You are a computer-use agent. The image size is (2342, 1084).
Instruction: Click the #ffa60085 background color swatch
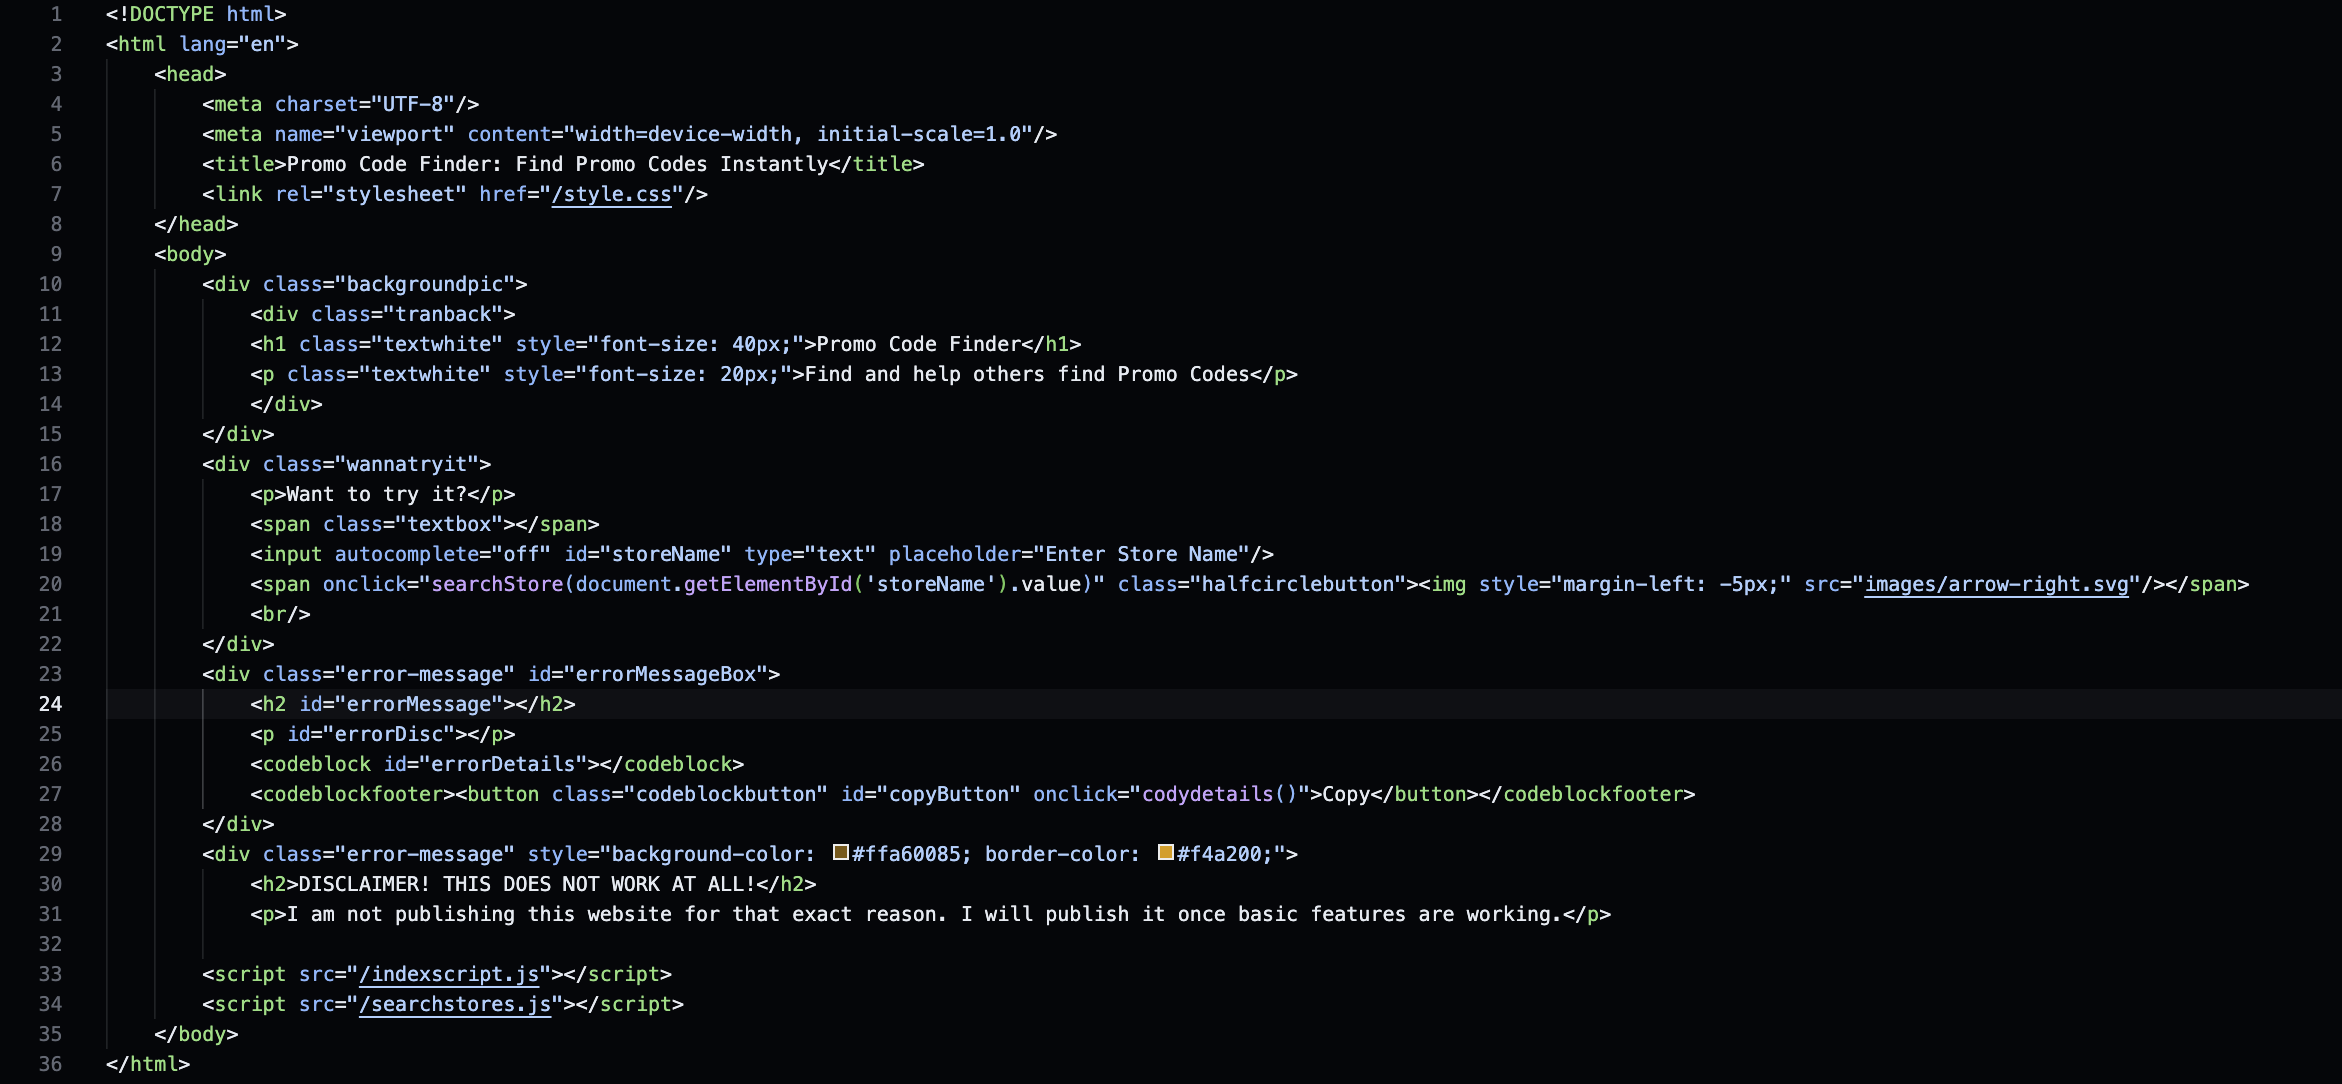click(x=841, y=853)
